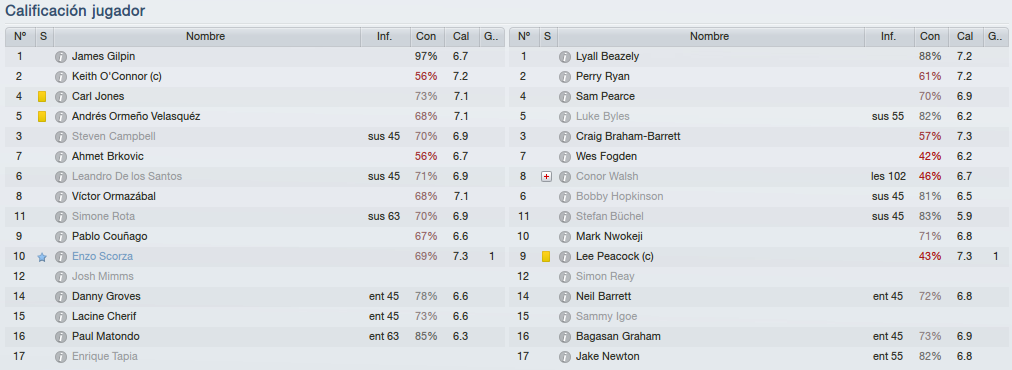Viewport: 1012px width, 370px height.
Task: Open info icon next to Jake Newton
Action: click(565, 357)
